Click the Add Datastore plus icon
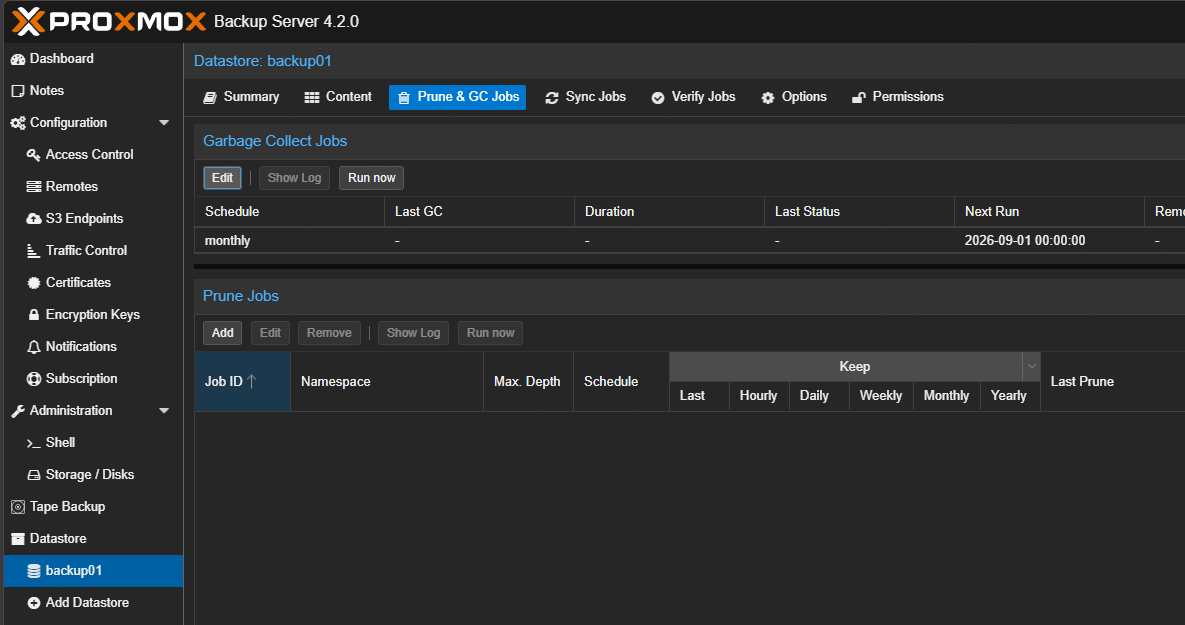Viewport: 1185px width, 625px height. coord(34,603)
